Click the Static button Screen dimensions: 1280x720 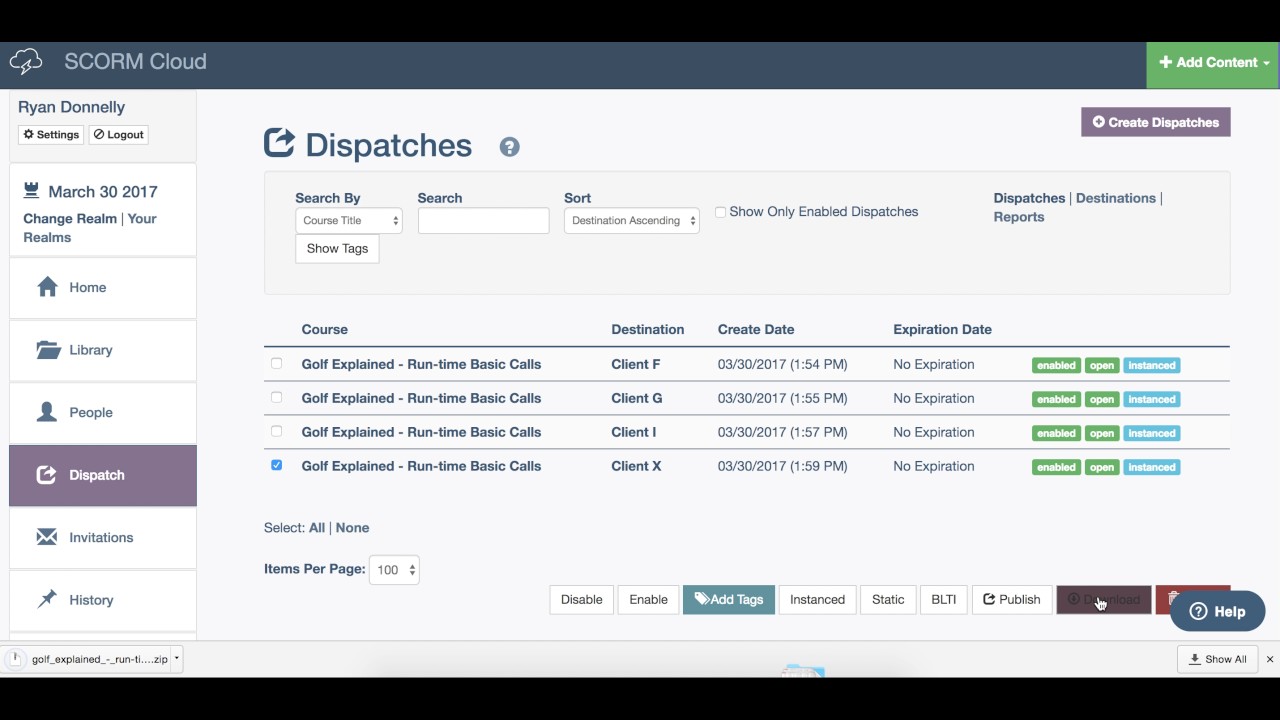888,599
